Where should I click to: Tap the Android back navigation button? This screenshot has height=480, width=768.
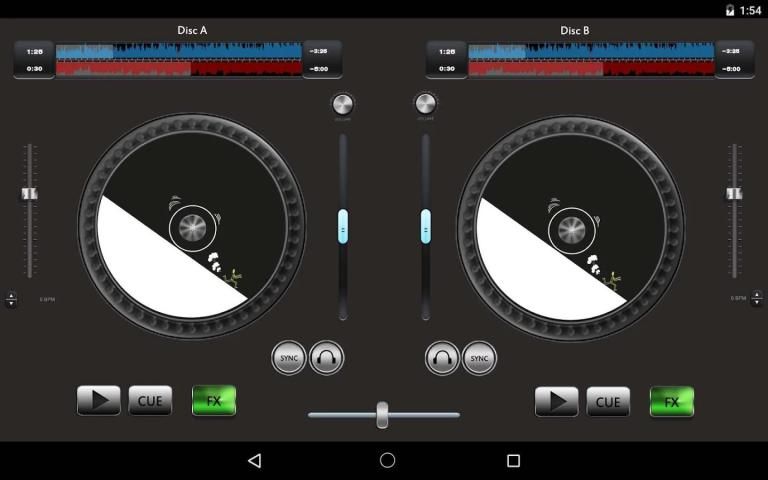tap(255, 461)
